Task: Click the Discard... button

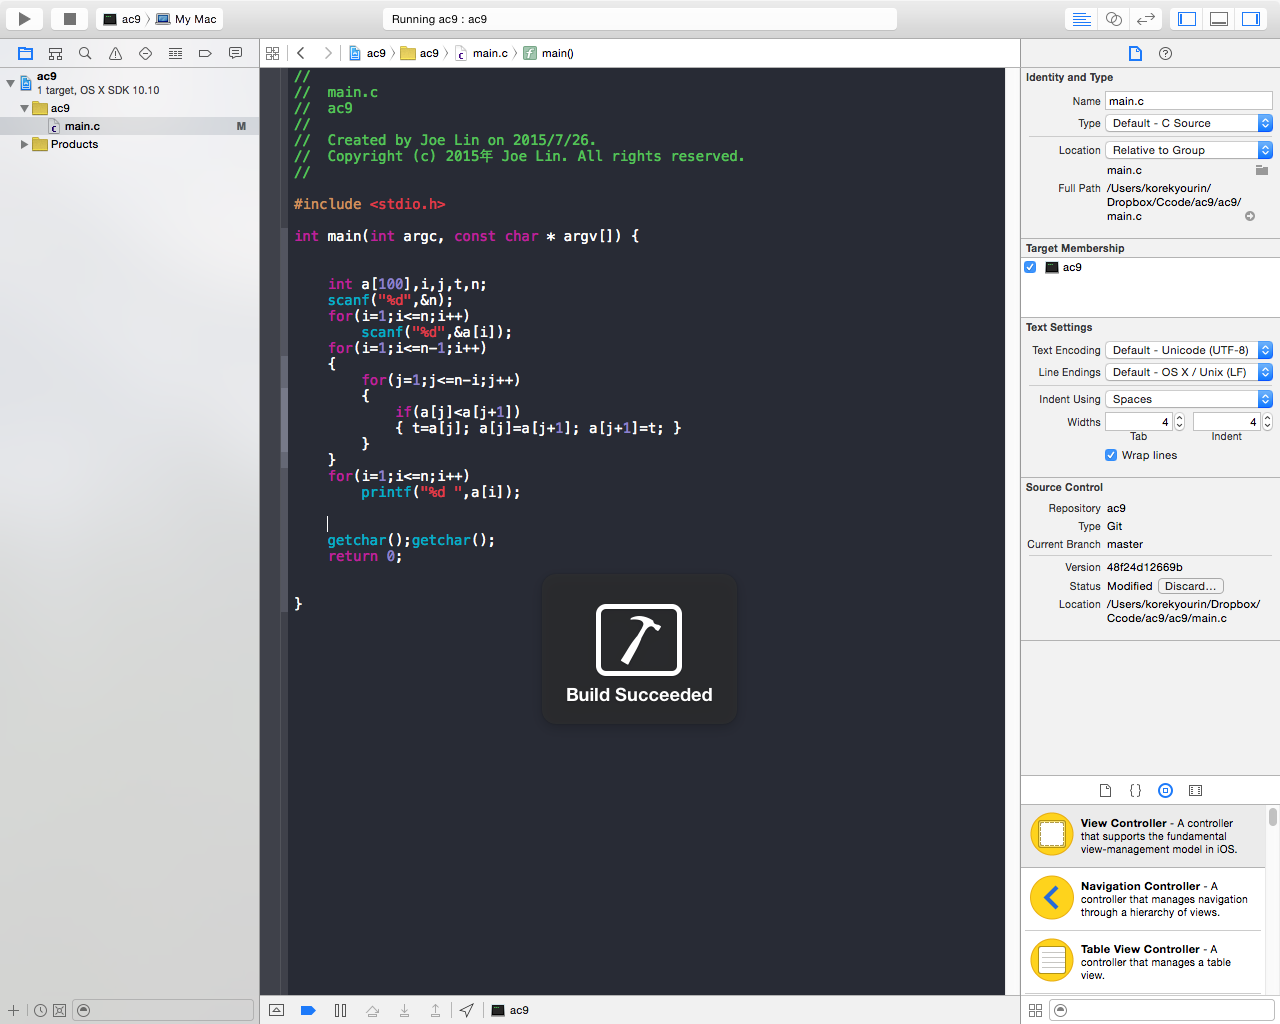Action: [x=1191, y=586]
